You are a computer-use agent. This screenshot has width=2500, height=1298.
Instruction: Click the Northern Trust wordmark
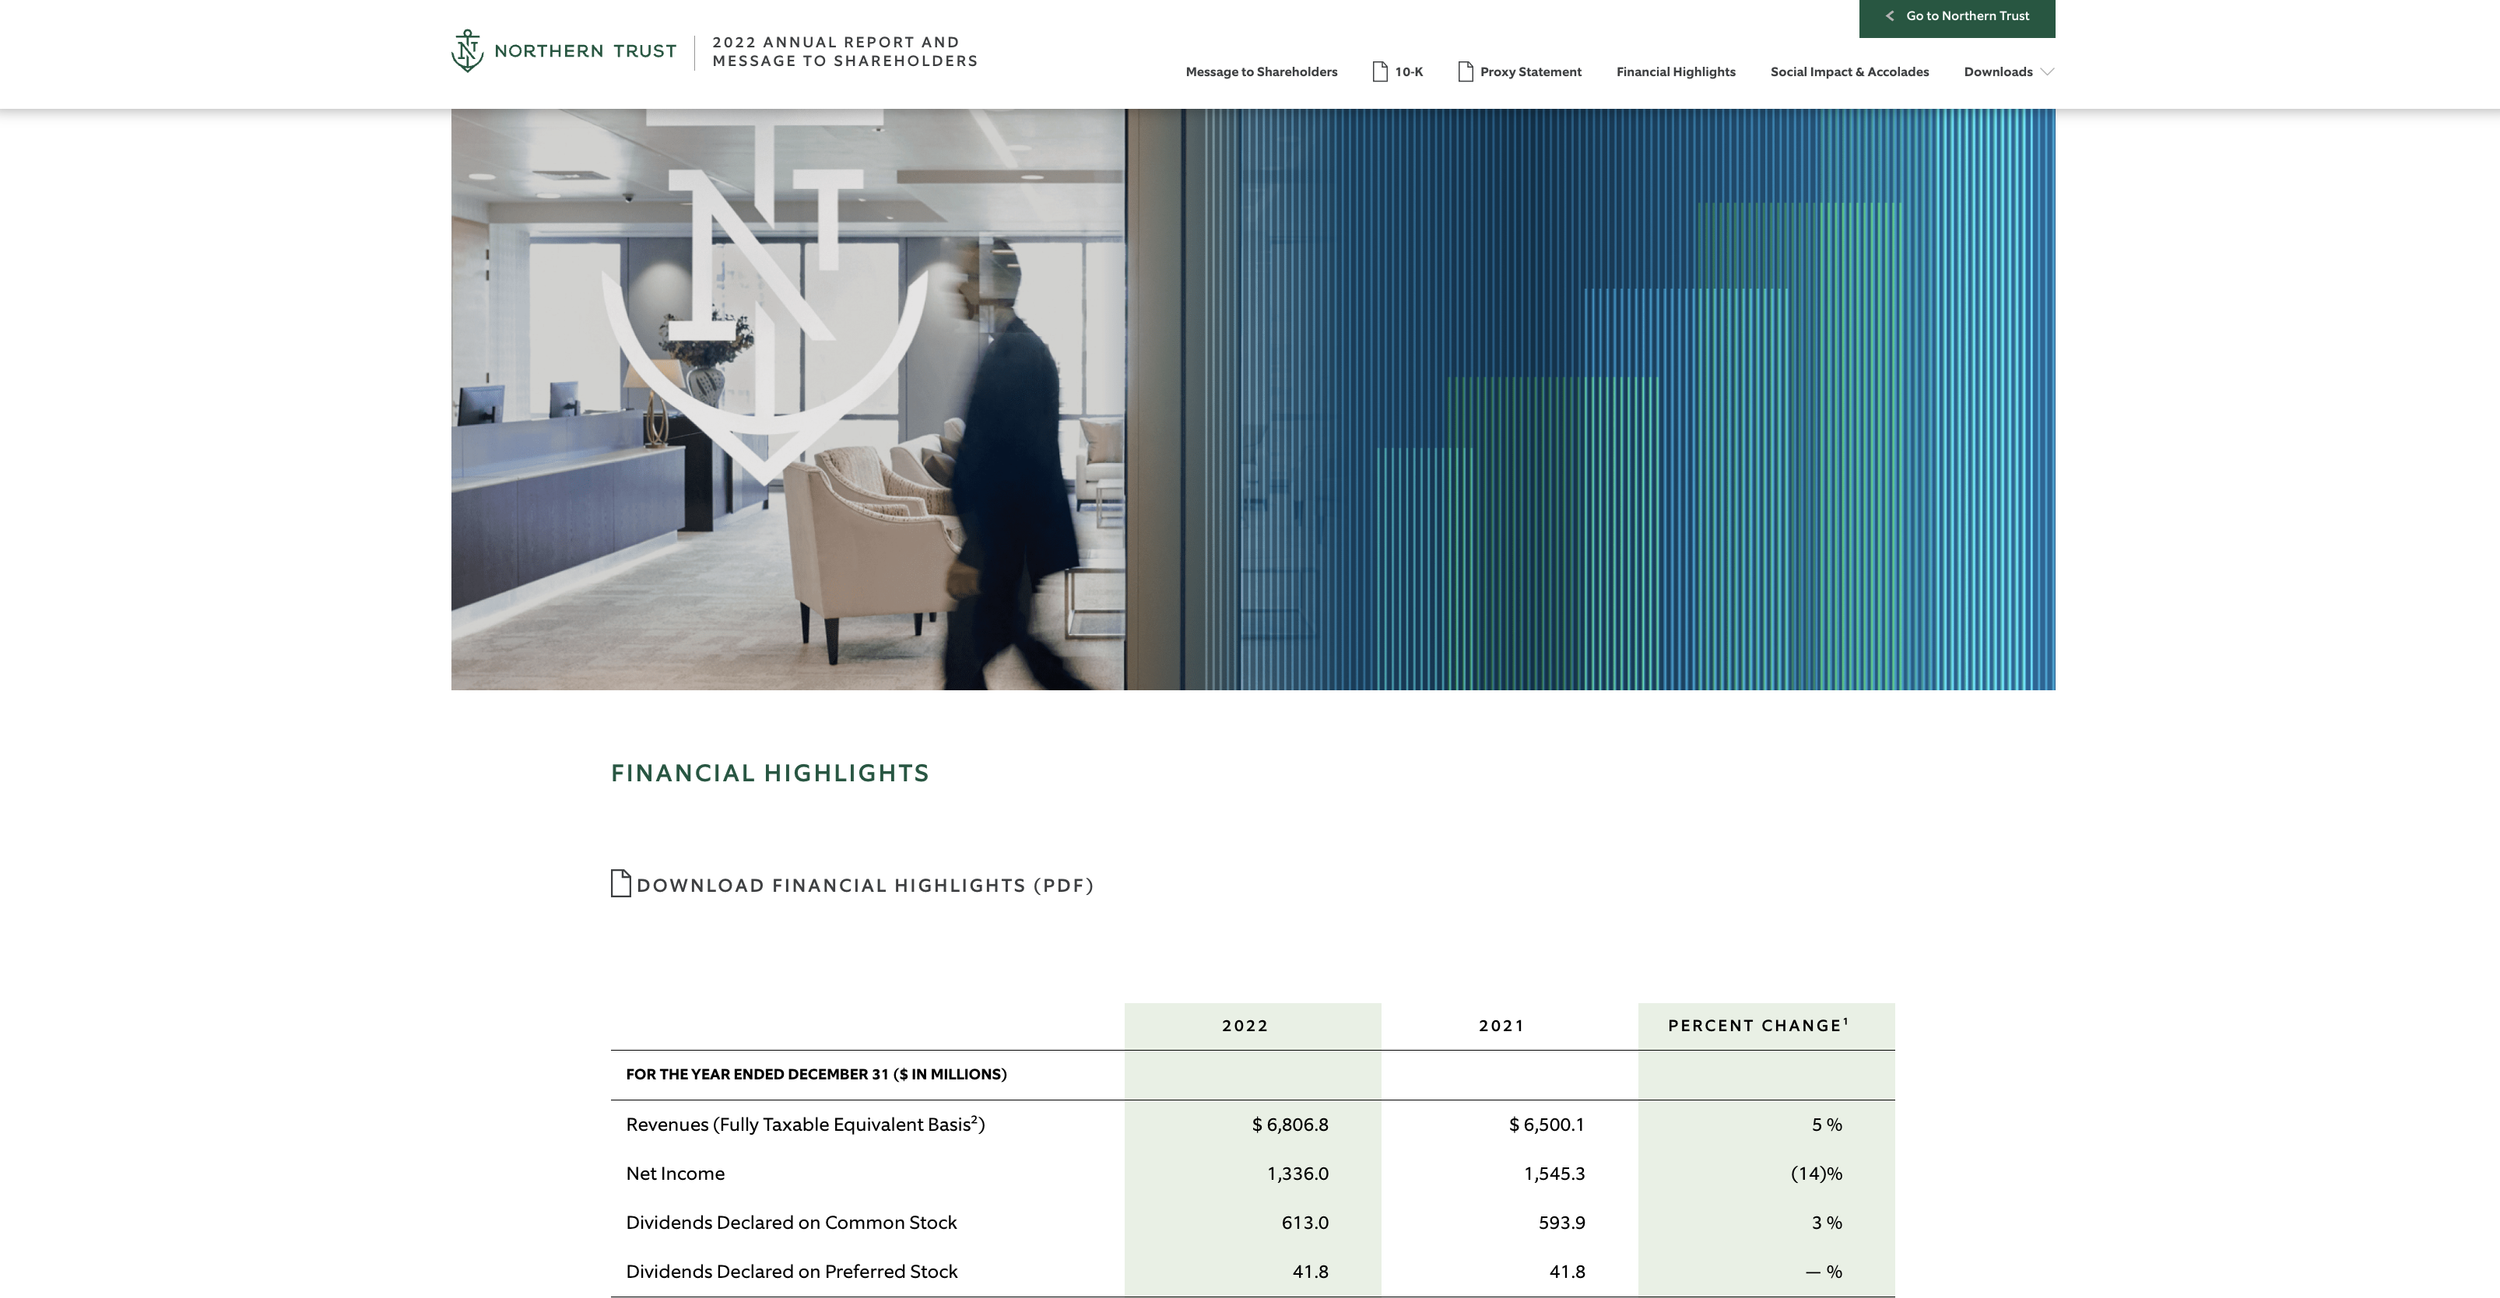tap(585, 51)
